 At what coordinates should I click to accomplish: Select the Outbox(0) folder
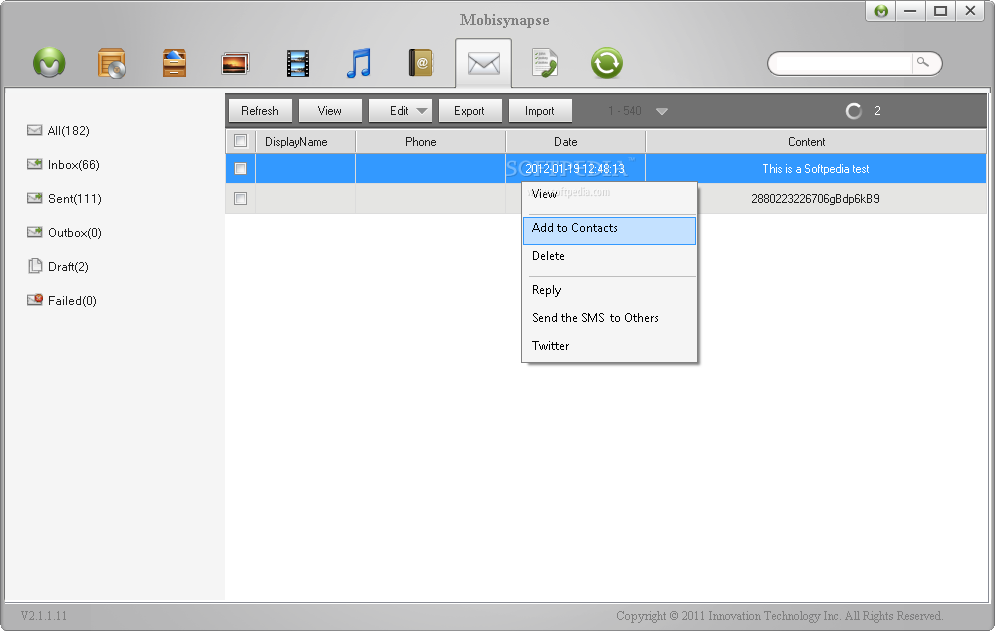click(64, 232)
